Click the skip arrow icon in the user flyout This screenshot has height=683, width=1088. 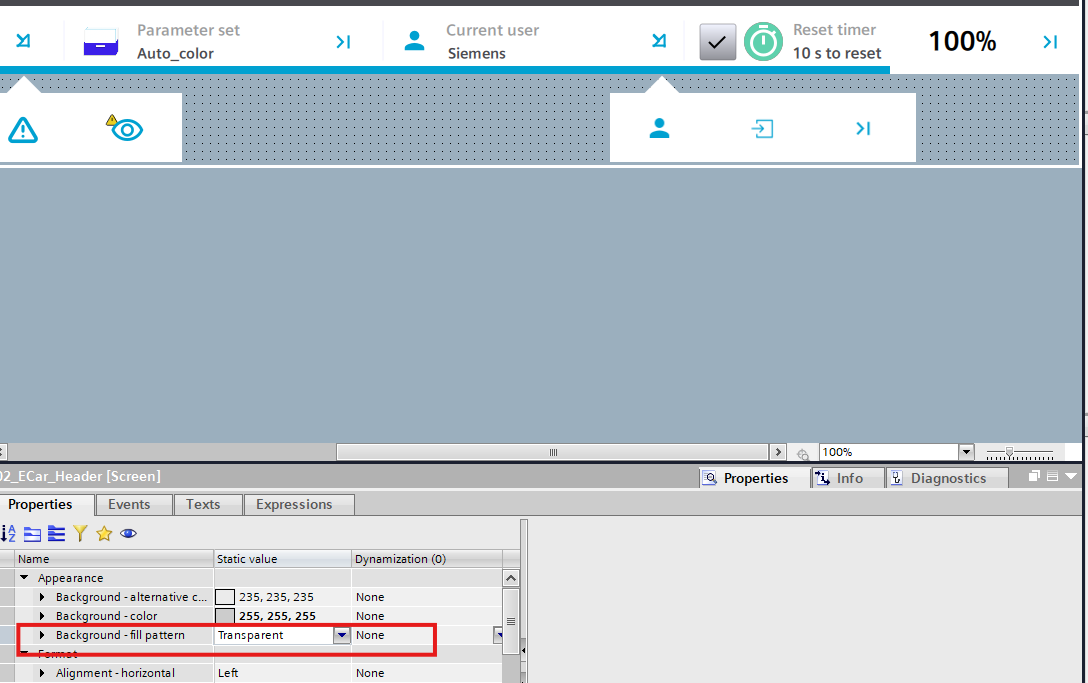point(862,128)
